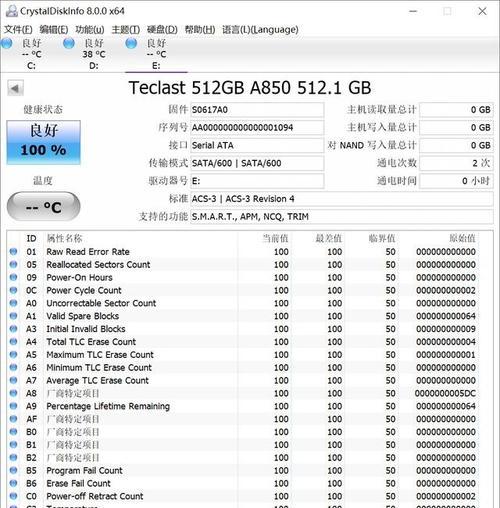Select the Power Cycle Count name
The image size is (500, 508).
click(84, 290)
